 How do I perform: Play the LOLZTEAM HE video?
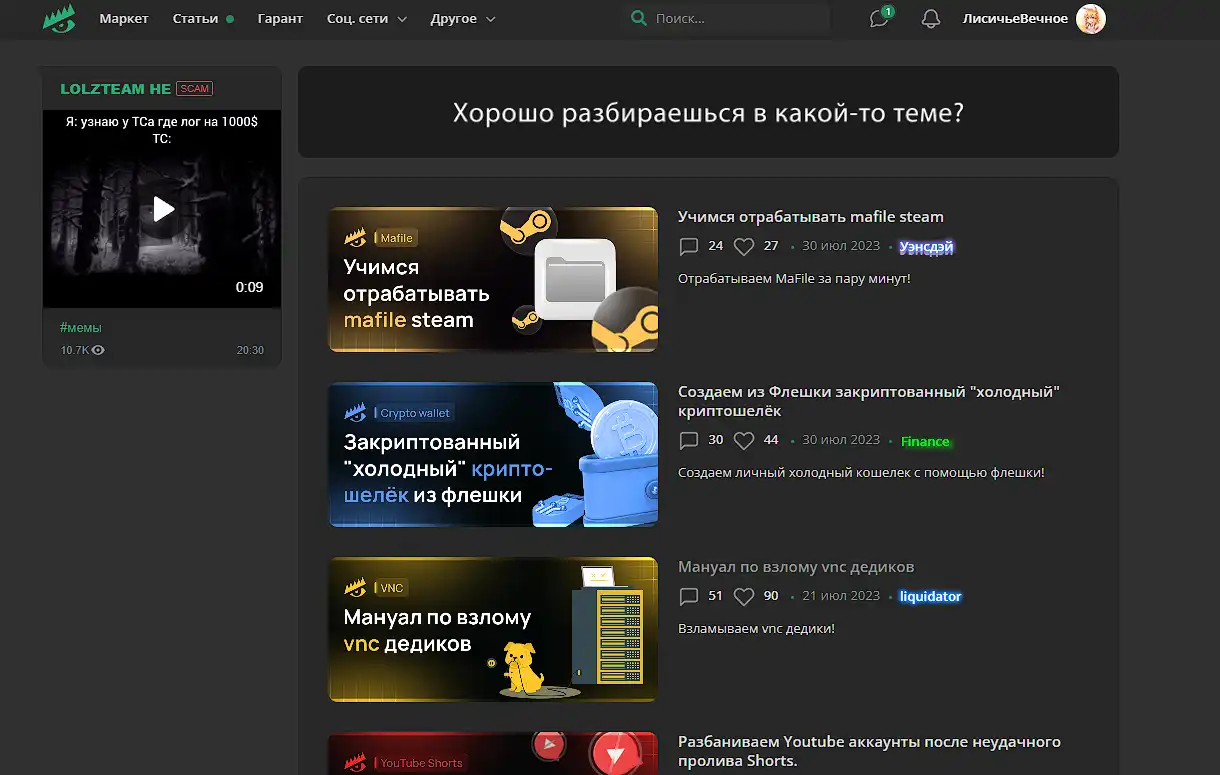point(164,208)
